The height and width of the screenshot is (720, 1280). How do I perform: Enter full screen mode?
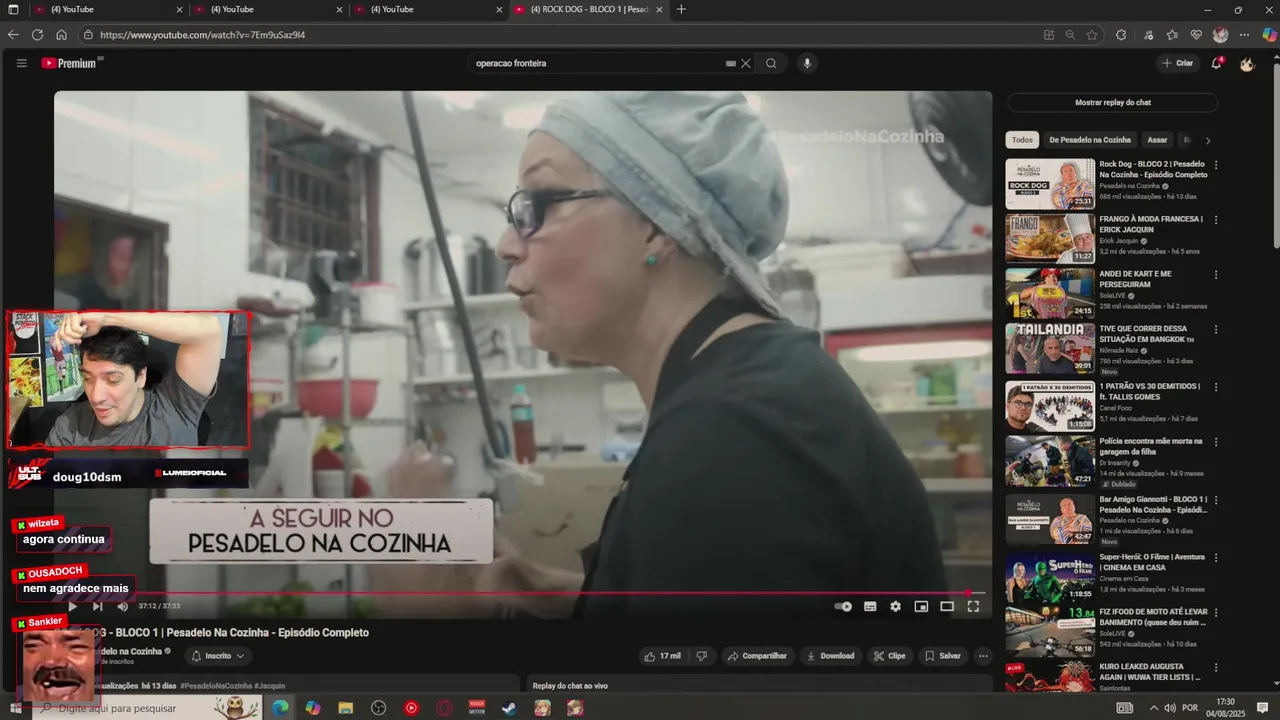click(x=973, y=606)
